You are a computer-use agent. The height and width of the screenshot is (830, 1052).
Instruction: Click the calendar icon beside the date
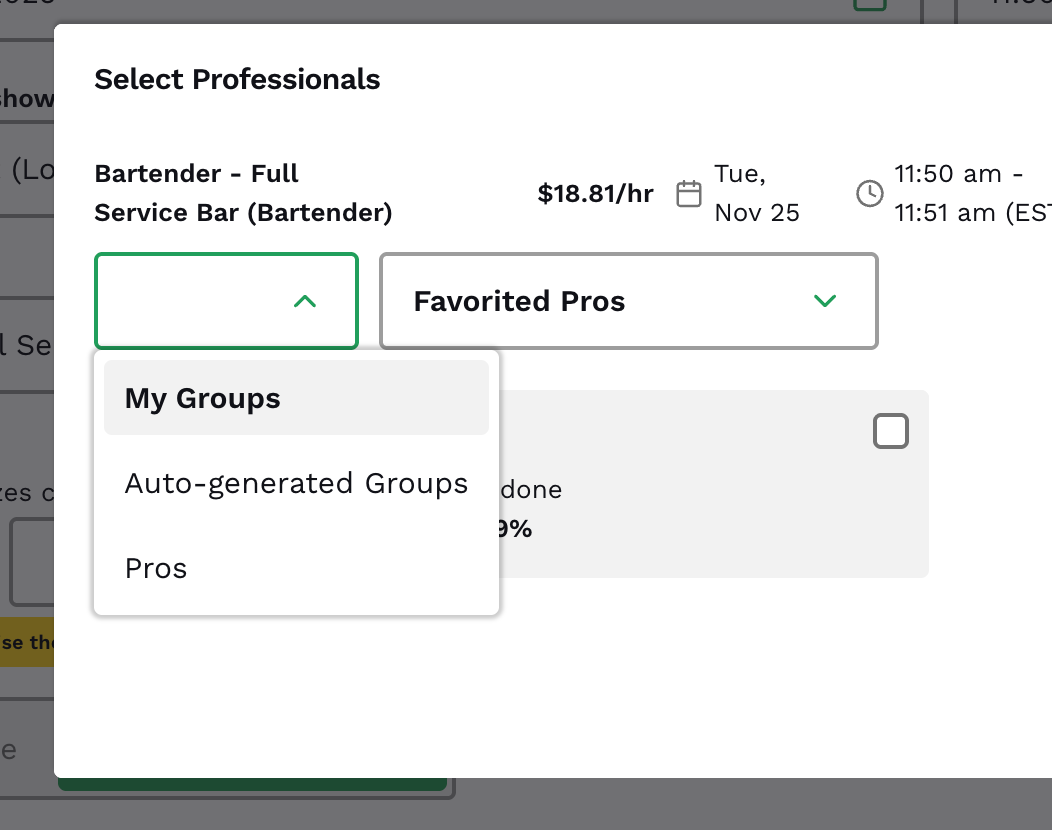(x=689, y=193)
